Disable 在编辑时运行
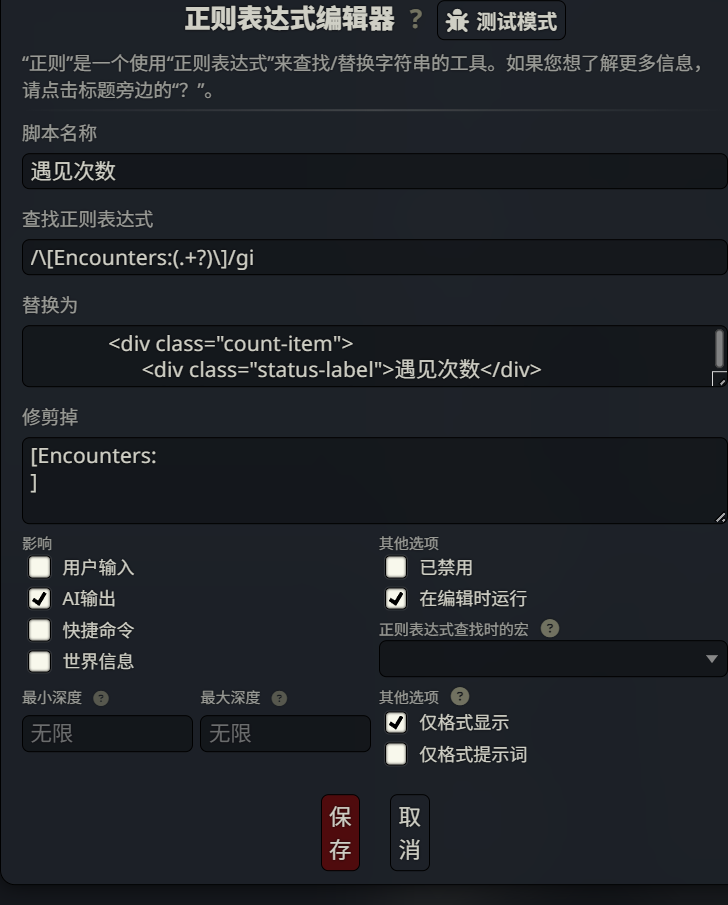728x905 pixels. [396, 598]
